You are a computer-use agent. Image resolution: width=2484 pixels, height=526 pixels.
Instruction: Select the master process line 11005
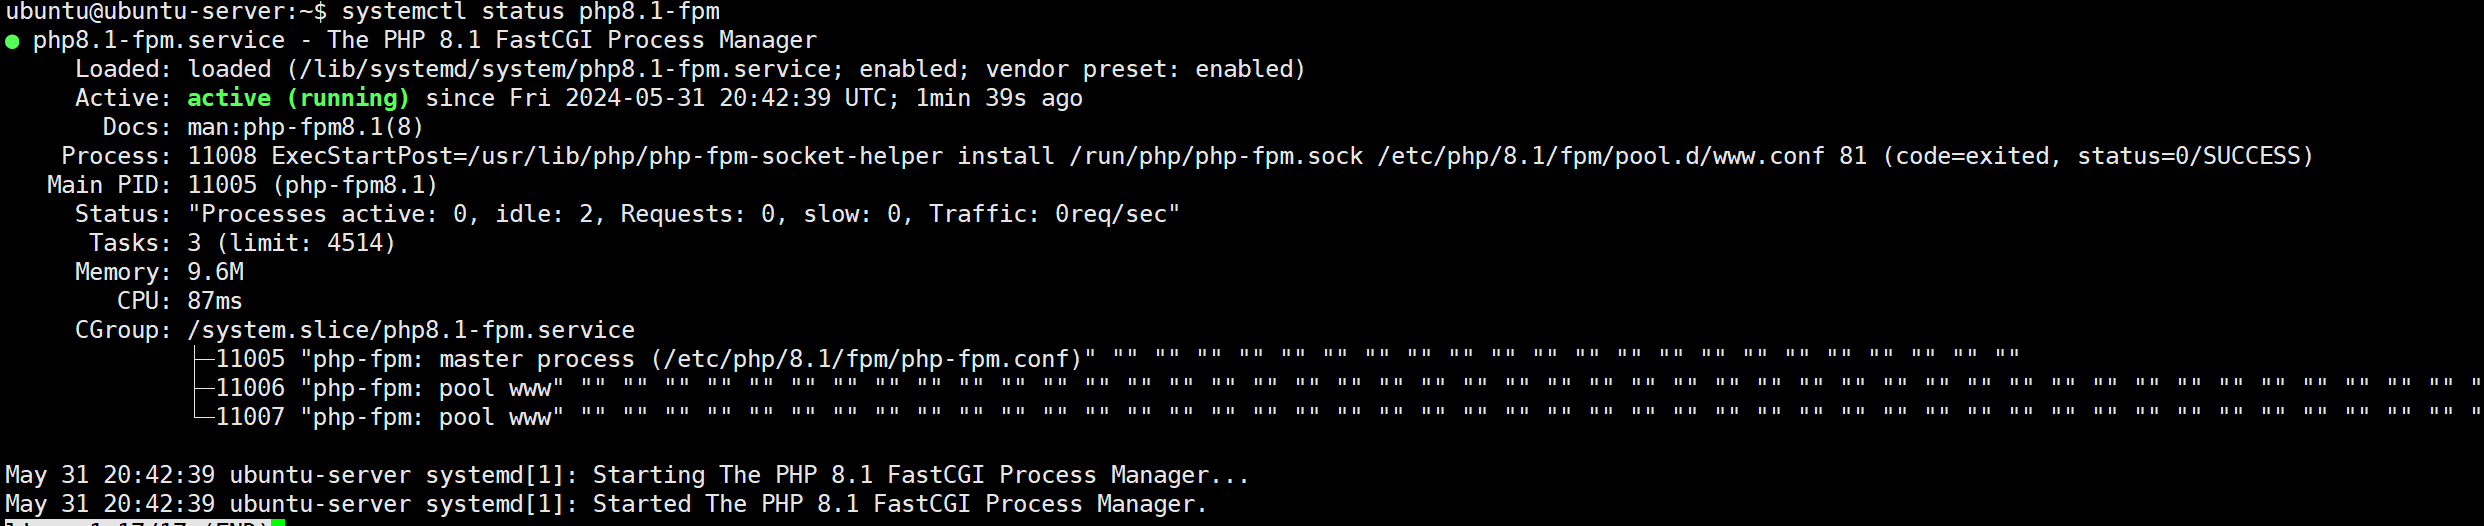tap(650, 359)
